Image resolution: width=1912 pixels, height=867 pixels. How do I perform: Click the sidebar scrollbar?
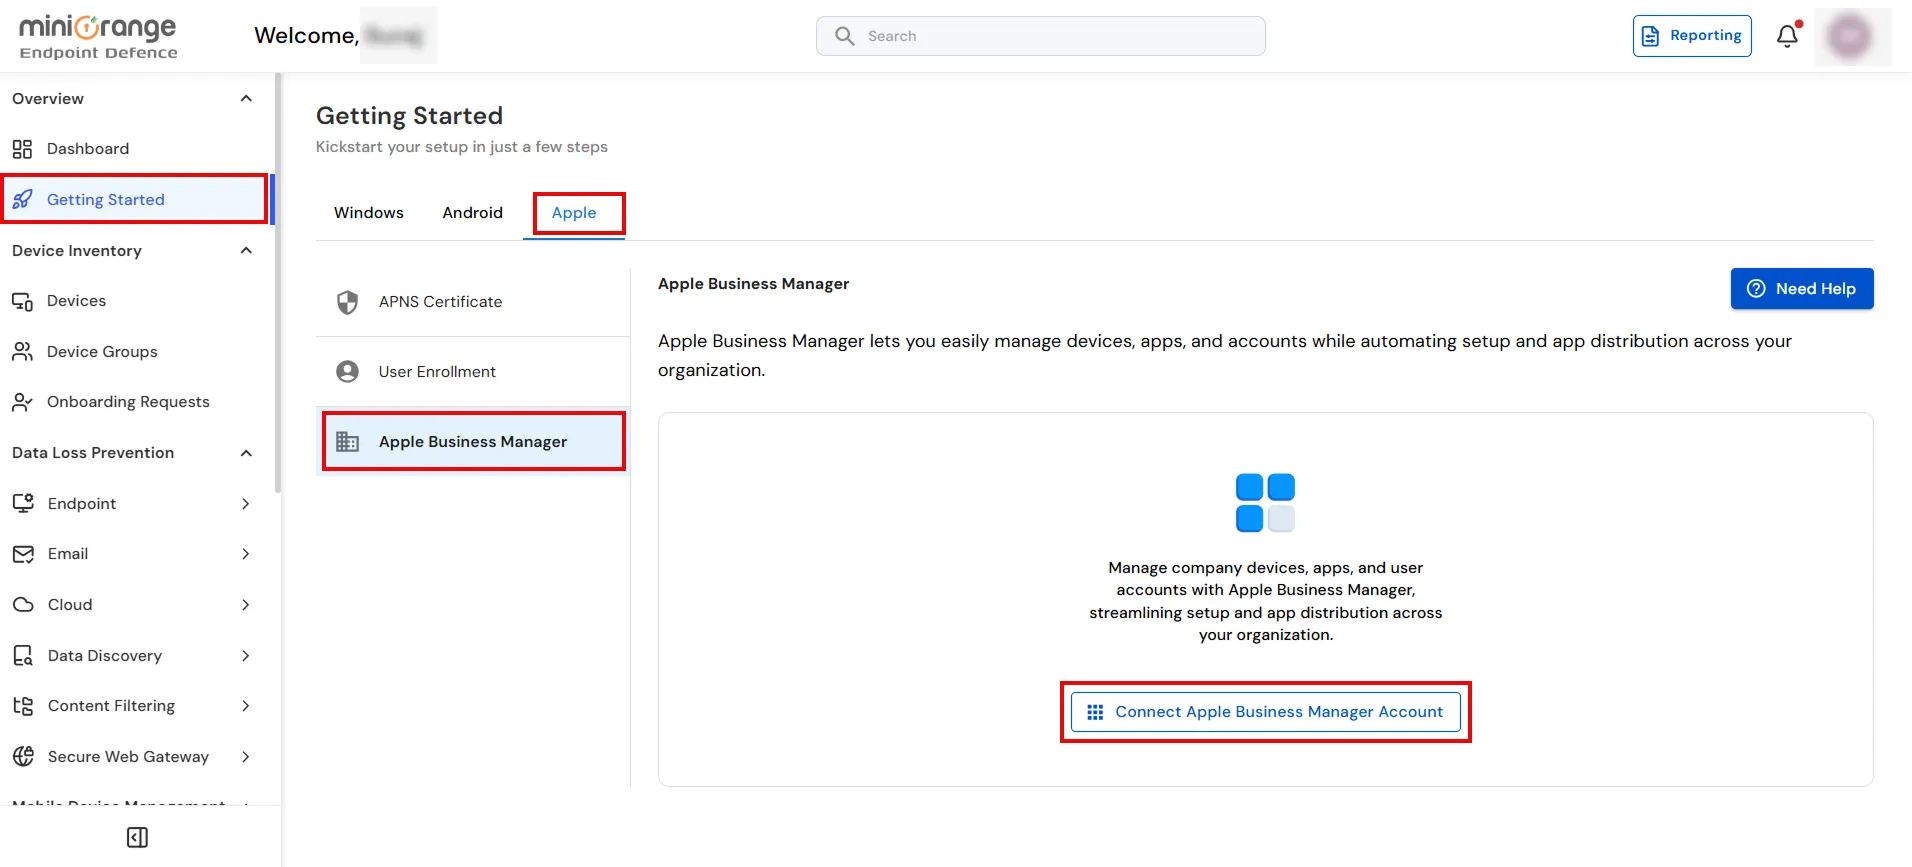[x=278, y=283]
